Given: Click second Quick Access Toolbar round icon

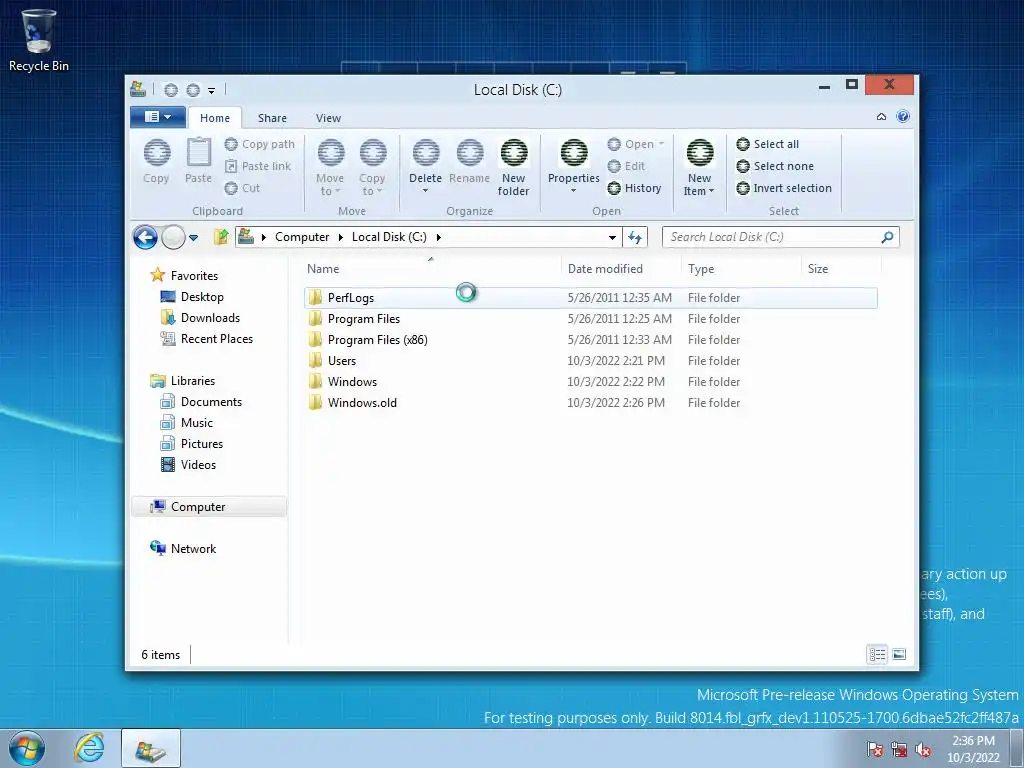Looking at the screenshot, I should [193, 90].
